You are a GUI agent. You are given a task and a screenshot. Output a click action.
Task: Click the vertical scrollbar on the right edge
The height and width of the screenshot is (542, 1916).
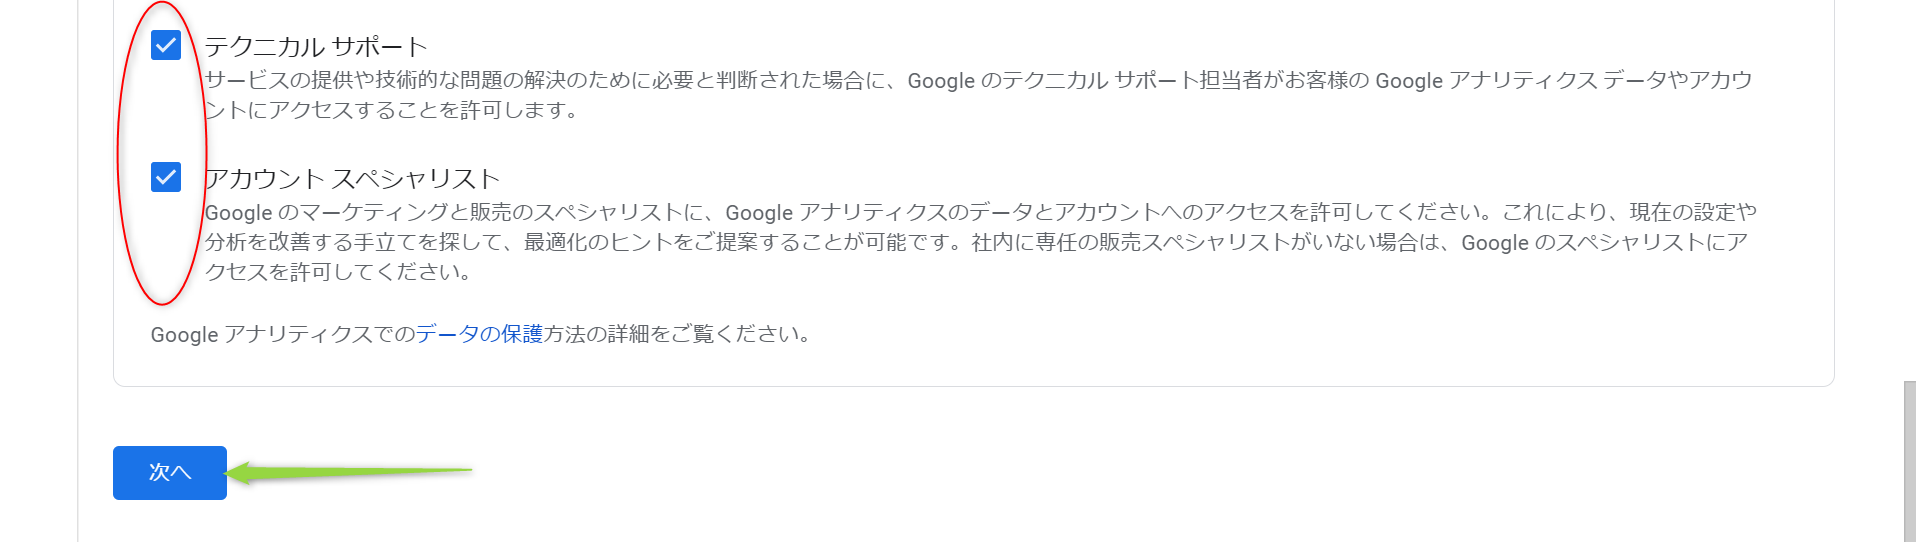tap(1909, 460)
